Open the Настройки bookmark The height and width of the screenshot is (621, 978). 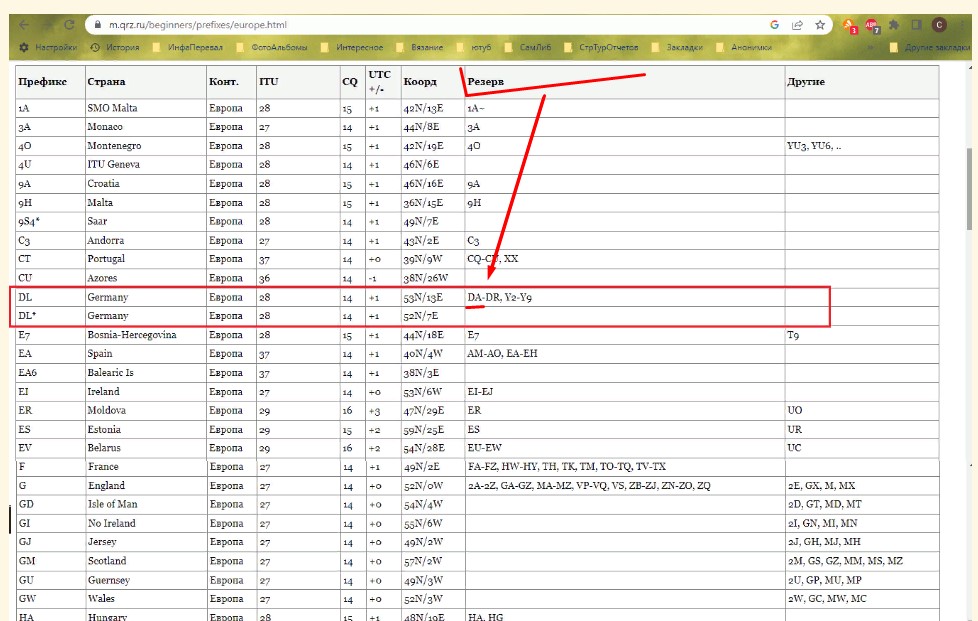[48, 47]
